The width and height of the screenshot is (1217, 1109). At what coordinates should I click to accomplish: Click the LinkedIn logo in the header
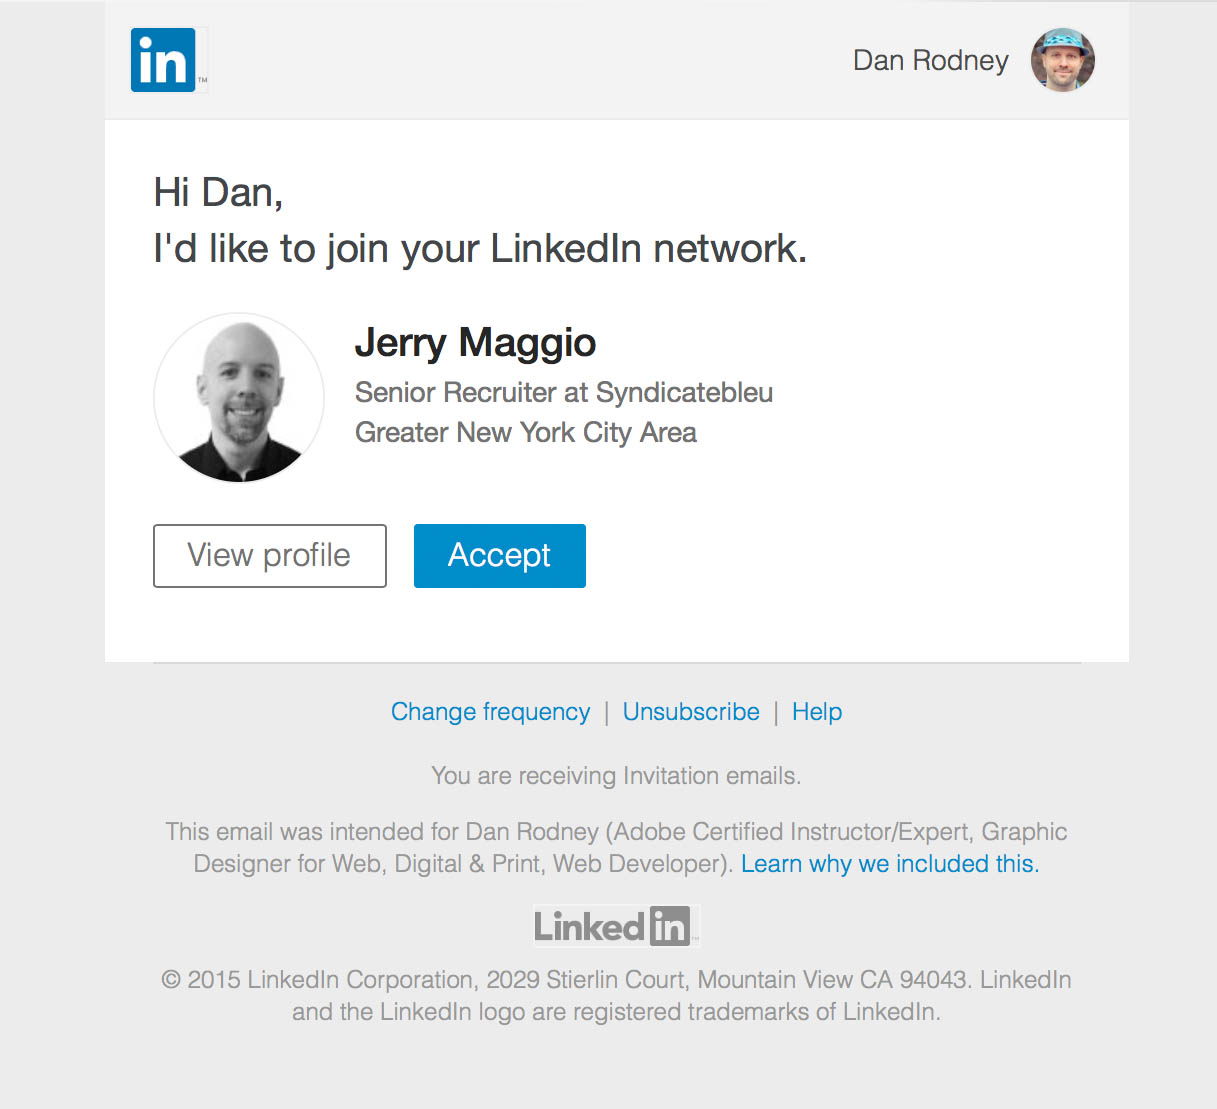pyautogui.click(x=164, y=60)
